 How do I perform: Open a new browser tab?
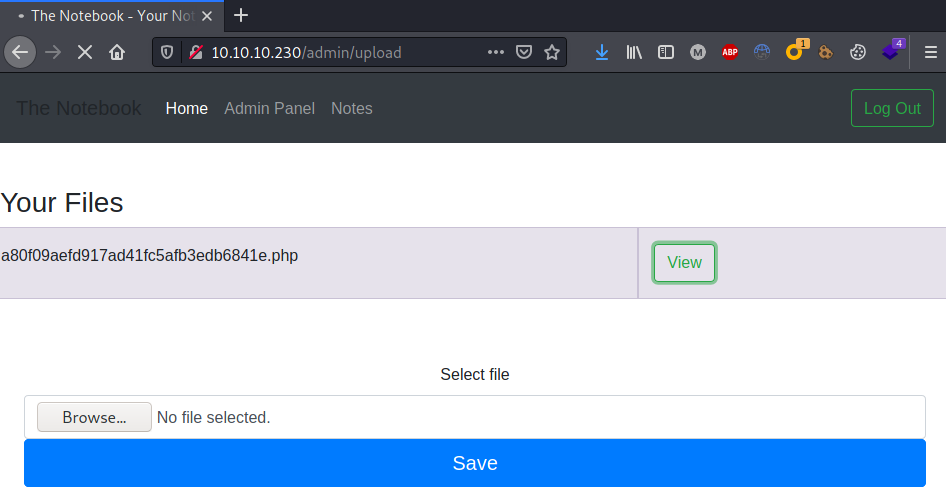click(x=241, y=15)
